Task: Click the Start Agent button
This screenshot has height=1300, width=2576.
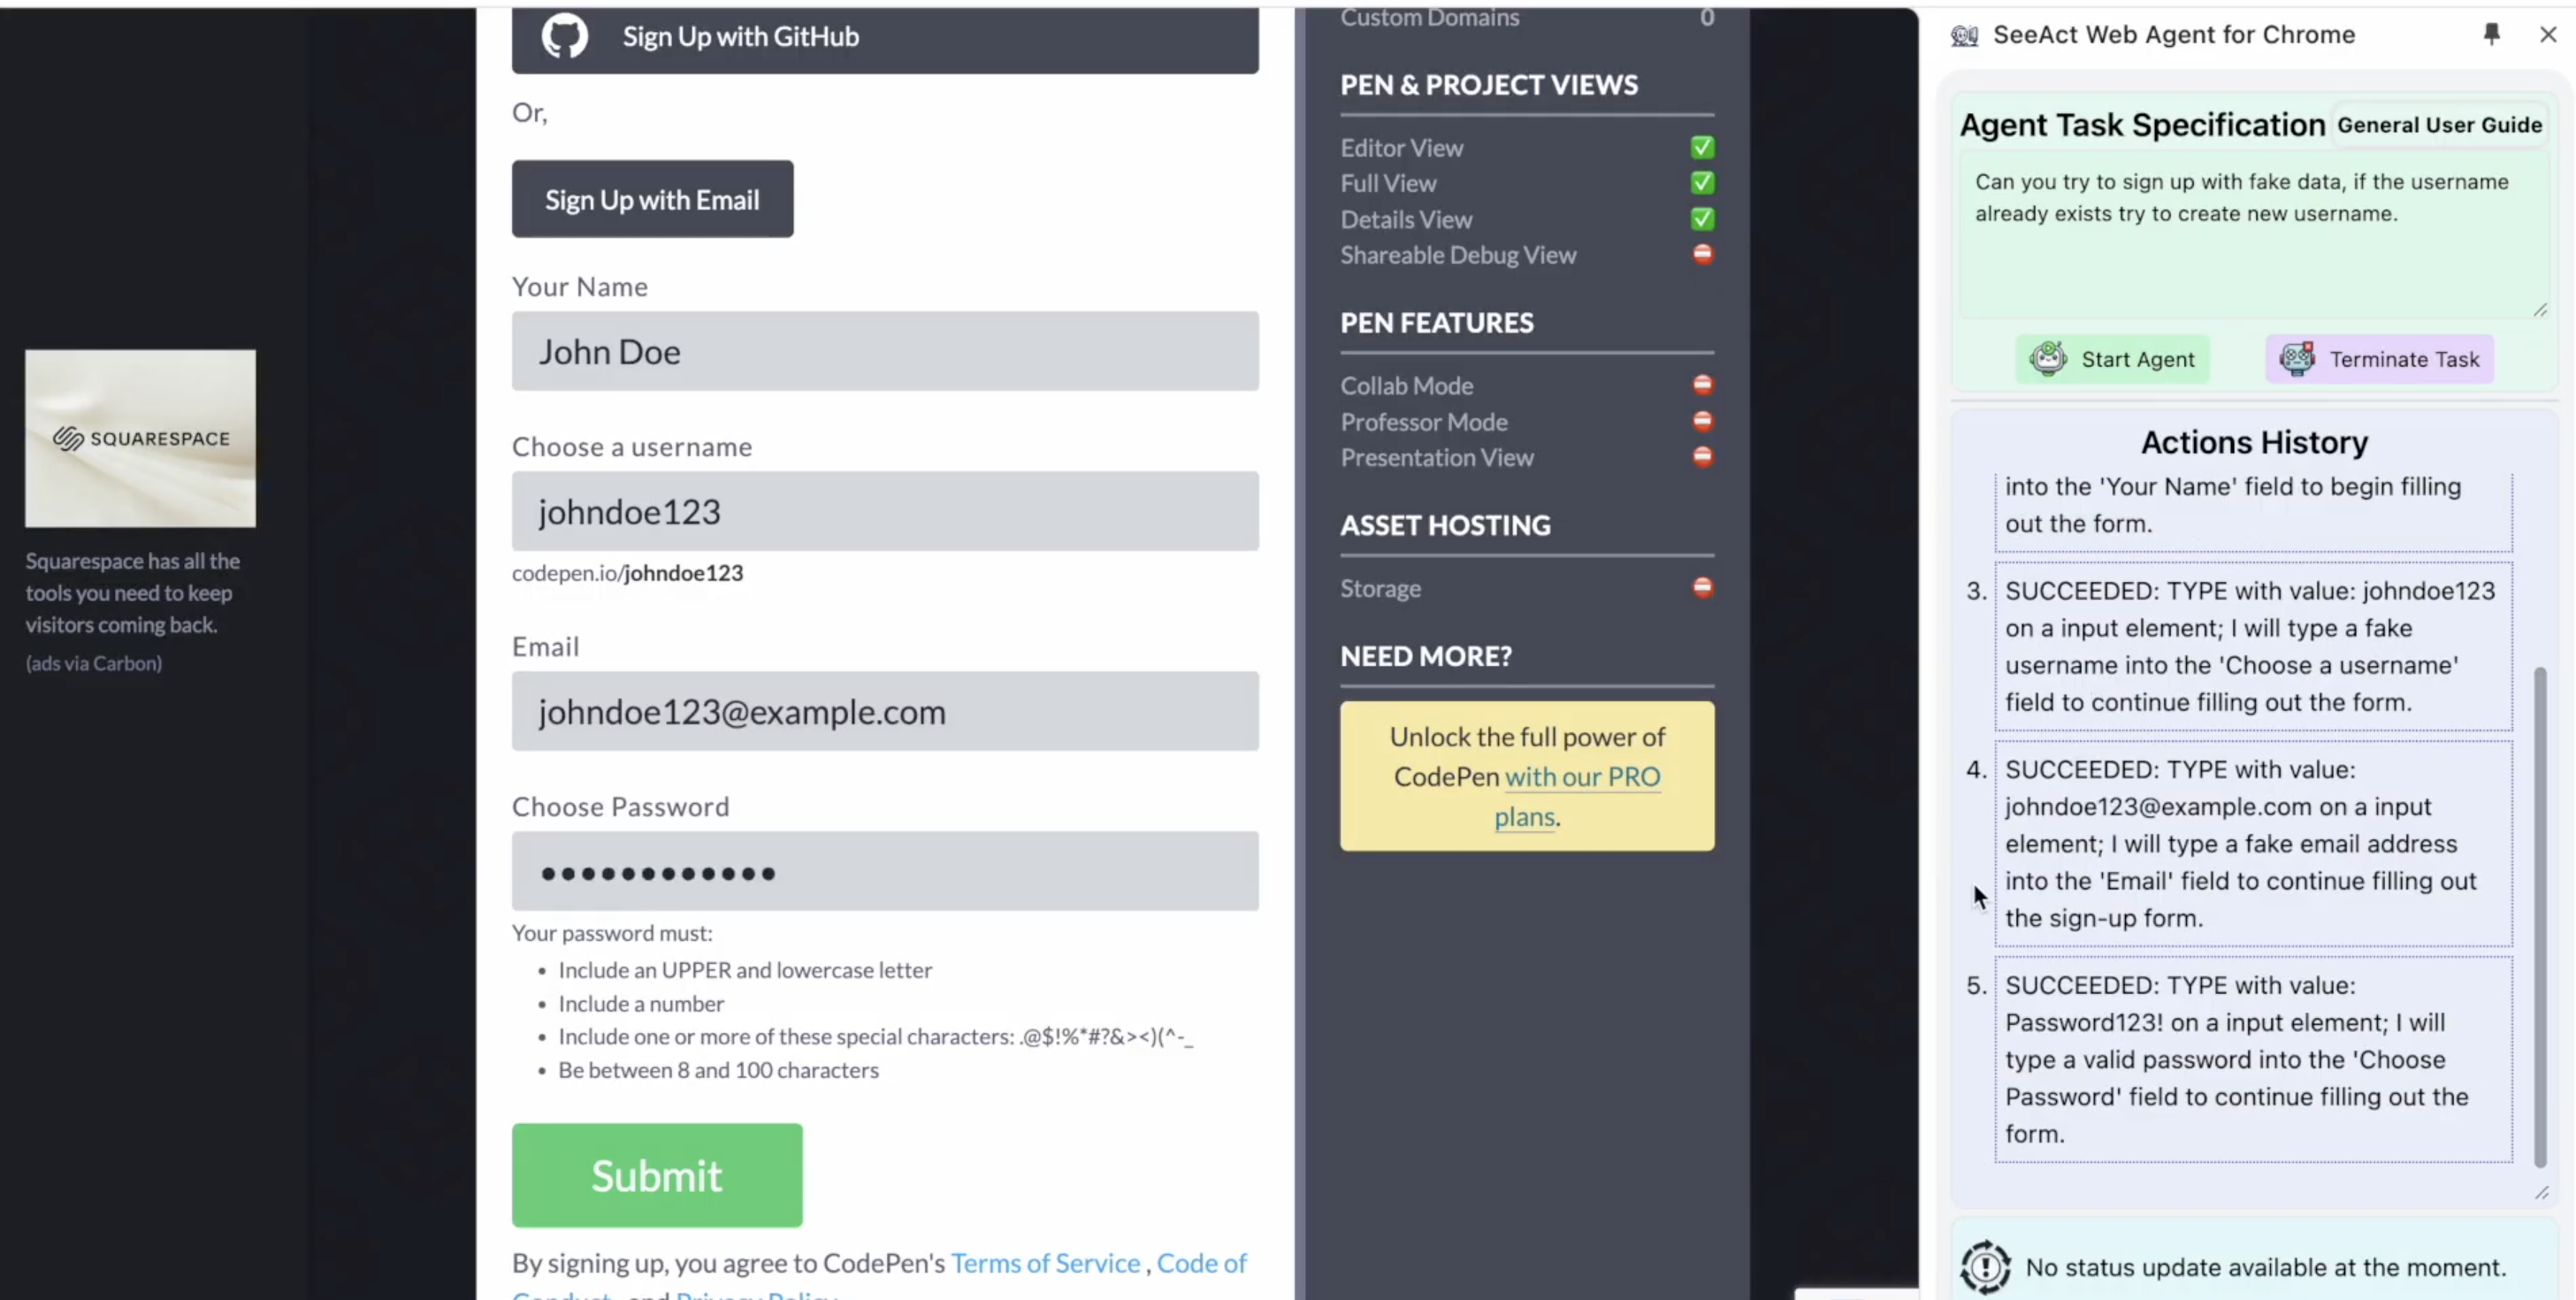Action: [2112, 359]
